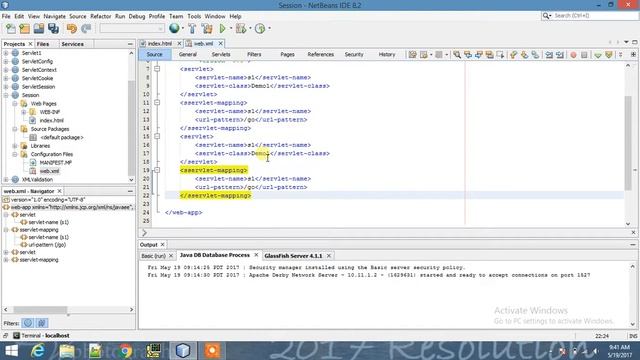Open the Debug menu

[137, 16]
